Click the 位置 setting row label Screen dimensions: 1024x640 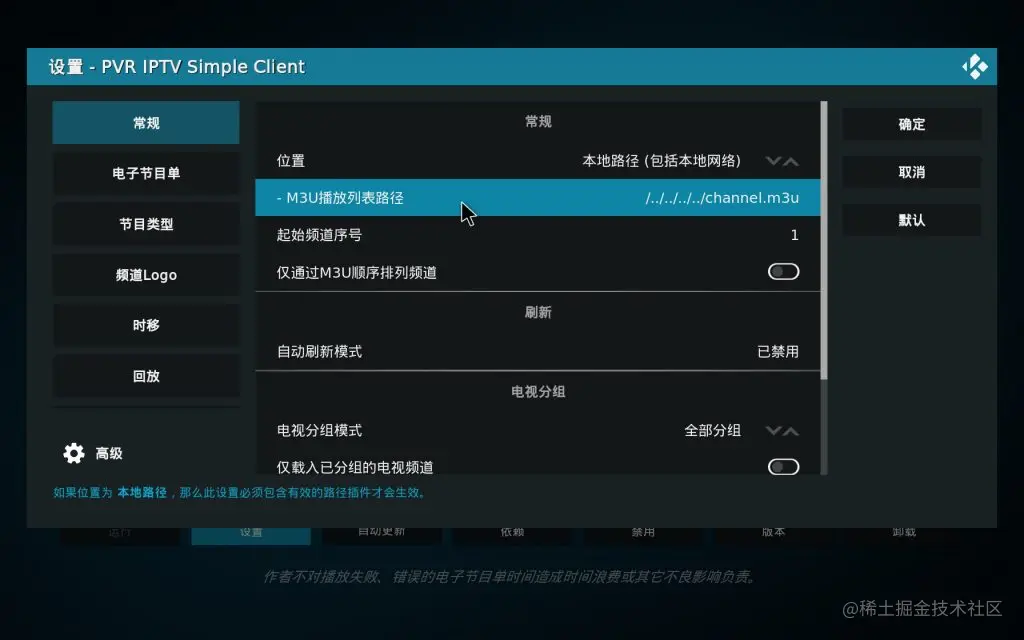291,161
